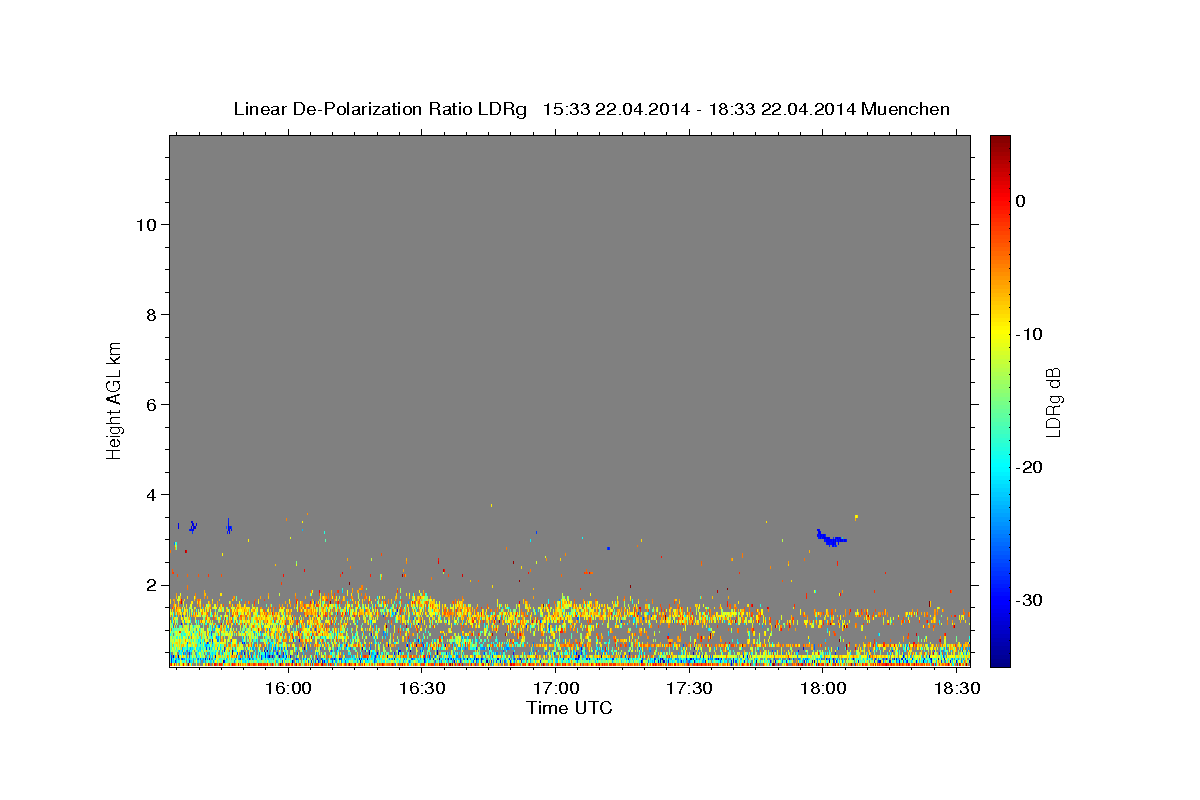The width and height of the screenshot is (1200, 800).
Task: Click the colorbar value label '-30'
Action: pos(1030,600)
